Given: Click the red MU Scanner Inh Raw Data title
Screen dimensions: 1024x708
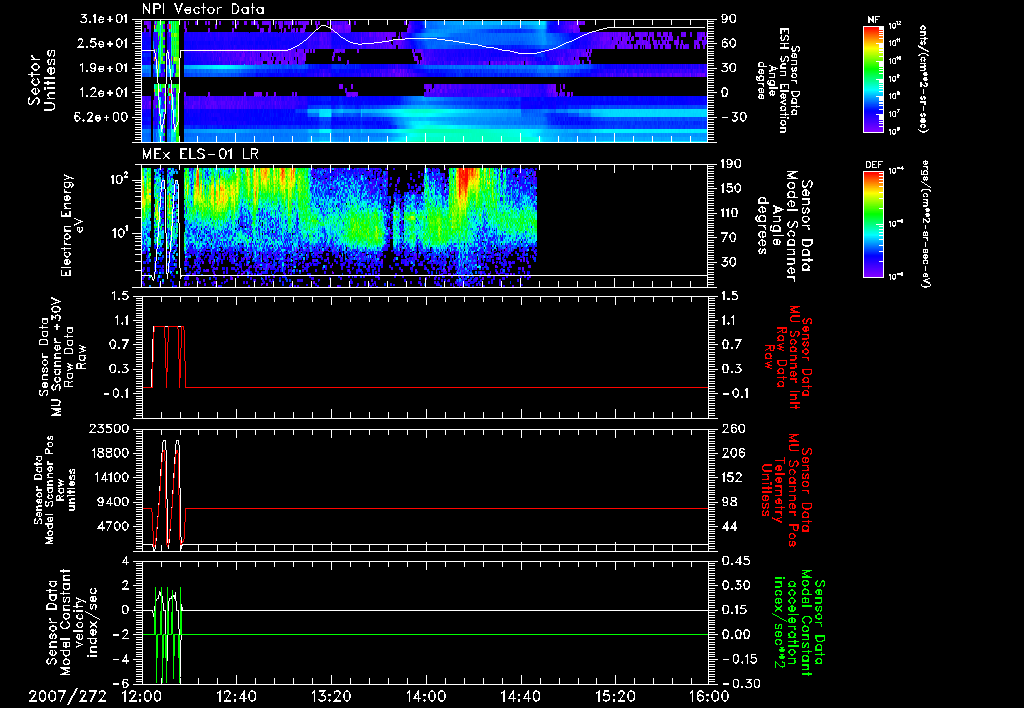Looking at the screenshot, I should (x=788, y=357).
